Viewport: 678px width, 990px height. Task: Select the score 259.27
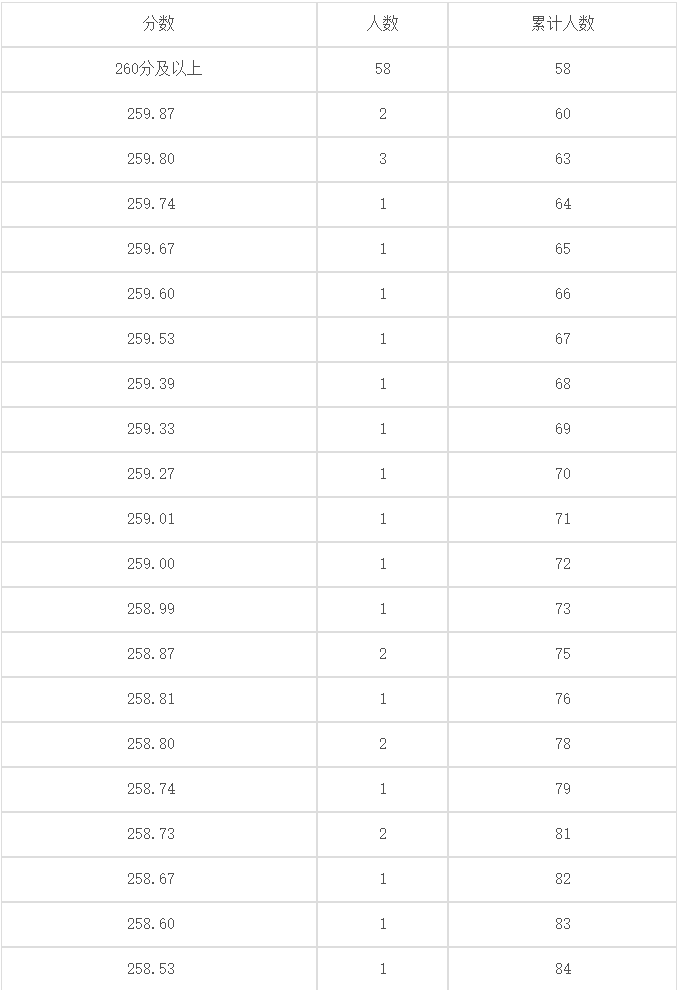pos(159,474)
